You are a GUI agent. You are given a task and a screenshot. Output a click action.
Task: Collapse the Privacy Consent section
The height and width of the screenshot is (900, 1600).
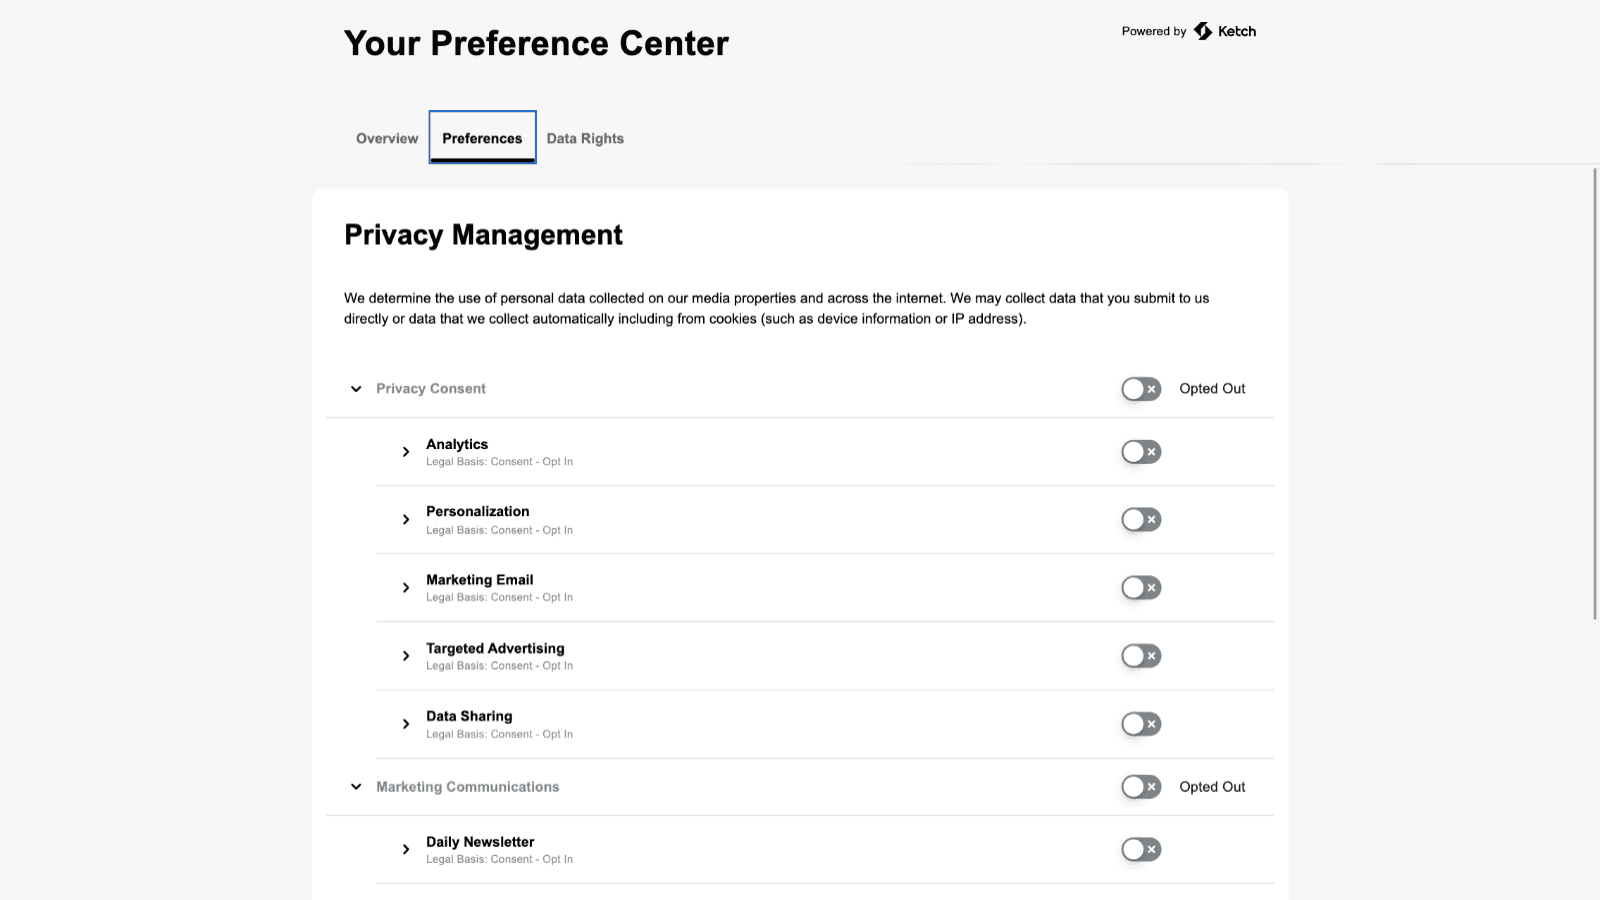(x=356, y=388)
